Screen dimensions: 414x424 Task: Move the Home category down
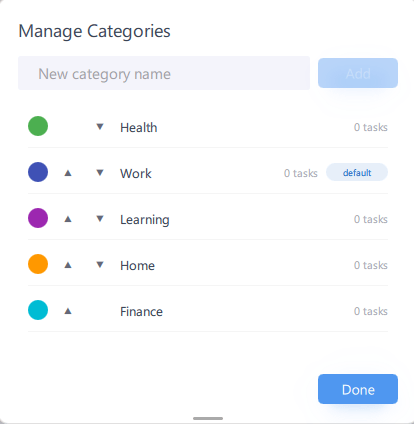tap(100, 265)
